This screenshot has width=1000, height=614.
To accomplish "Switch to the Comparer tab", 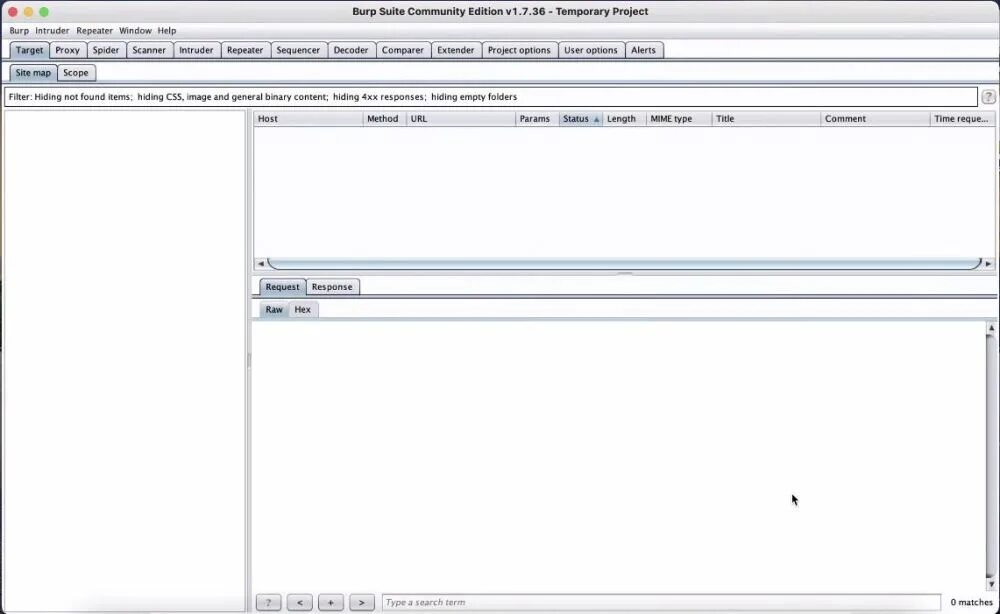I will 402,50.
